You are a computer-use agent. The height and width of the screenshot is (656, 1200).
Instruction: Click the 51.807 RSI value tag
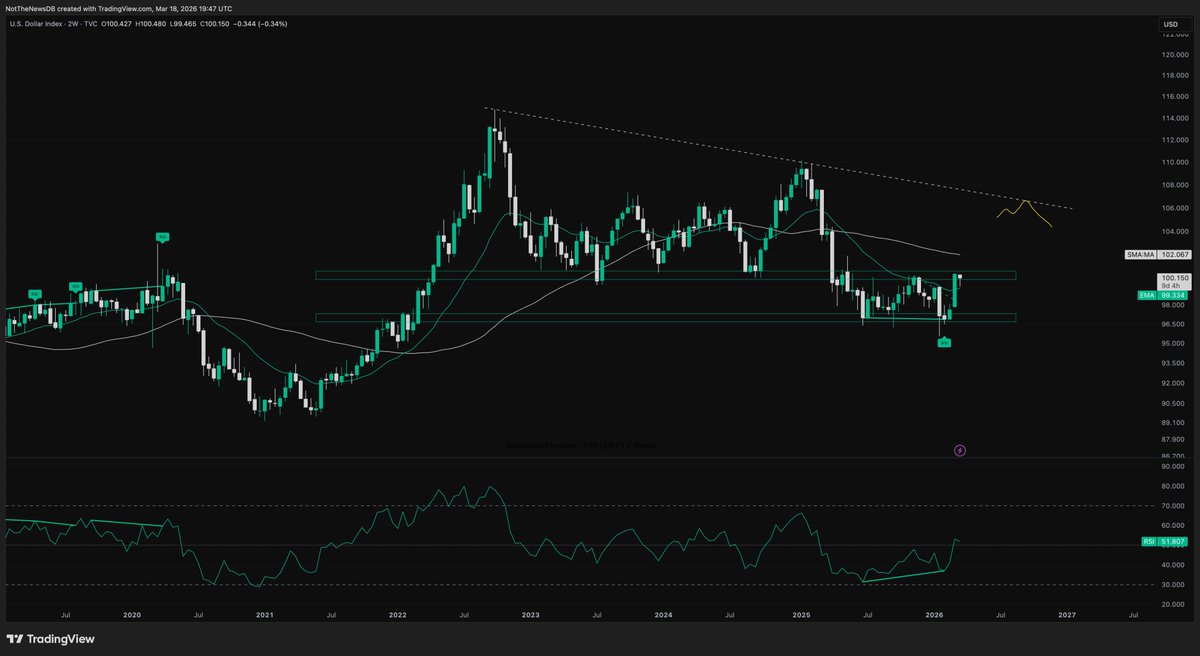click(1173, 541)
